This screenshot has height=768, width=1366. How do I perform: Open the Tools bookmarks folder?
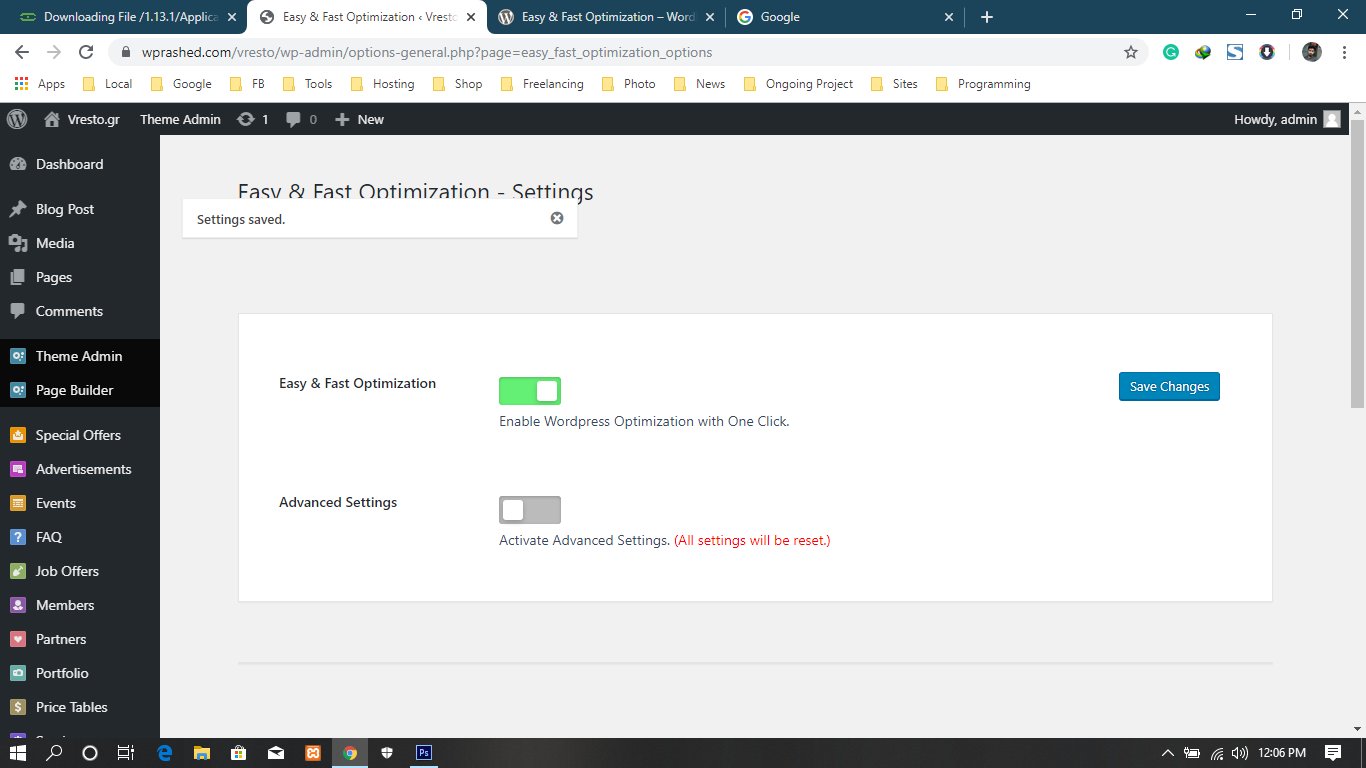307,84
